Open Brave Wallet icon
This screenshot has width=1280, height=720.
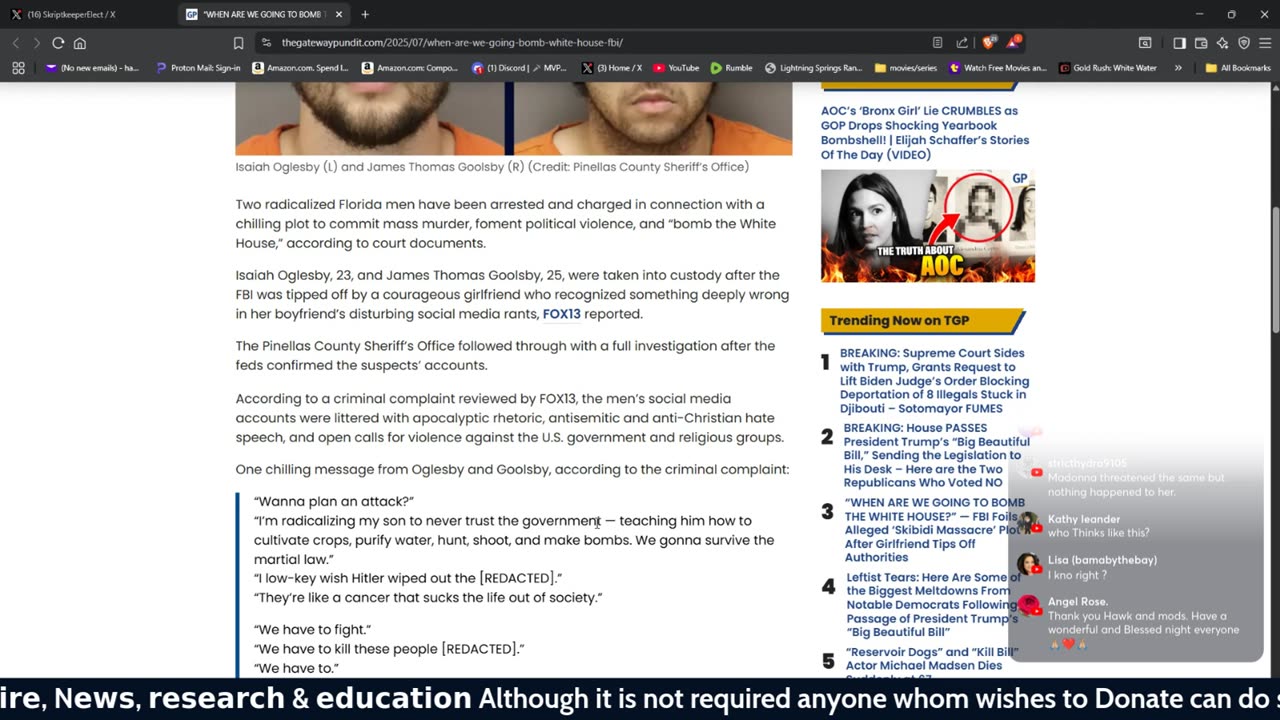(1201, 43)
